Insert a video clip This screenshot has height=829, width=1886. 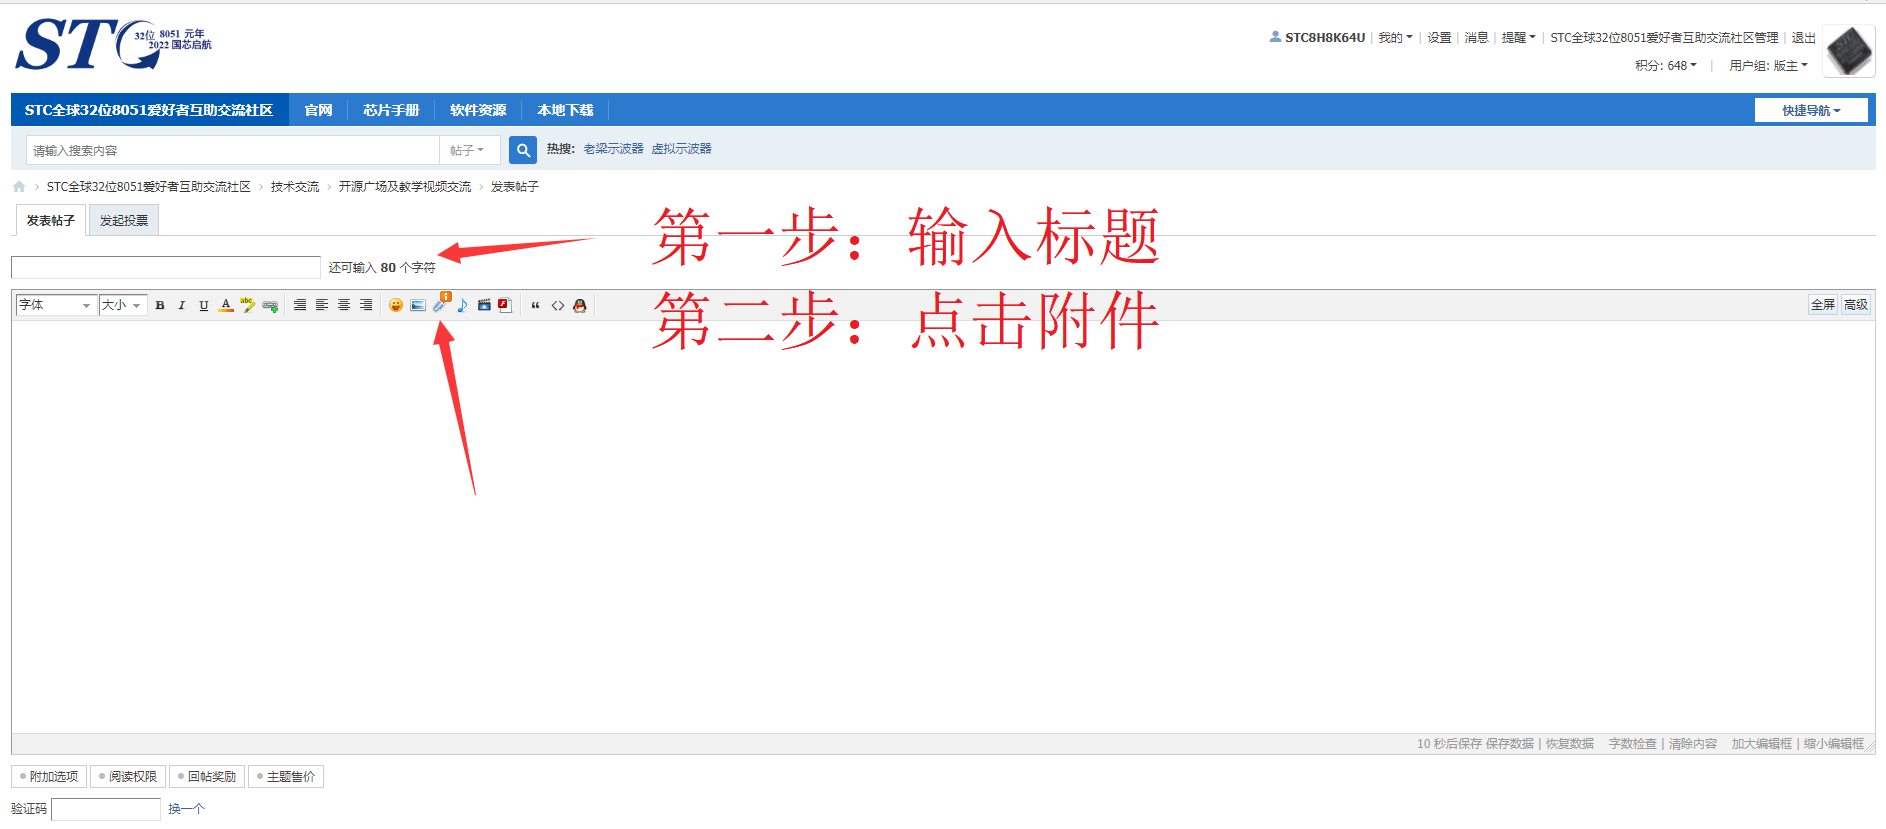point(484,305)
